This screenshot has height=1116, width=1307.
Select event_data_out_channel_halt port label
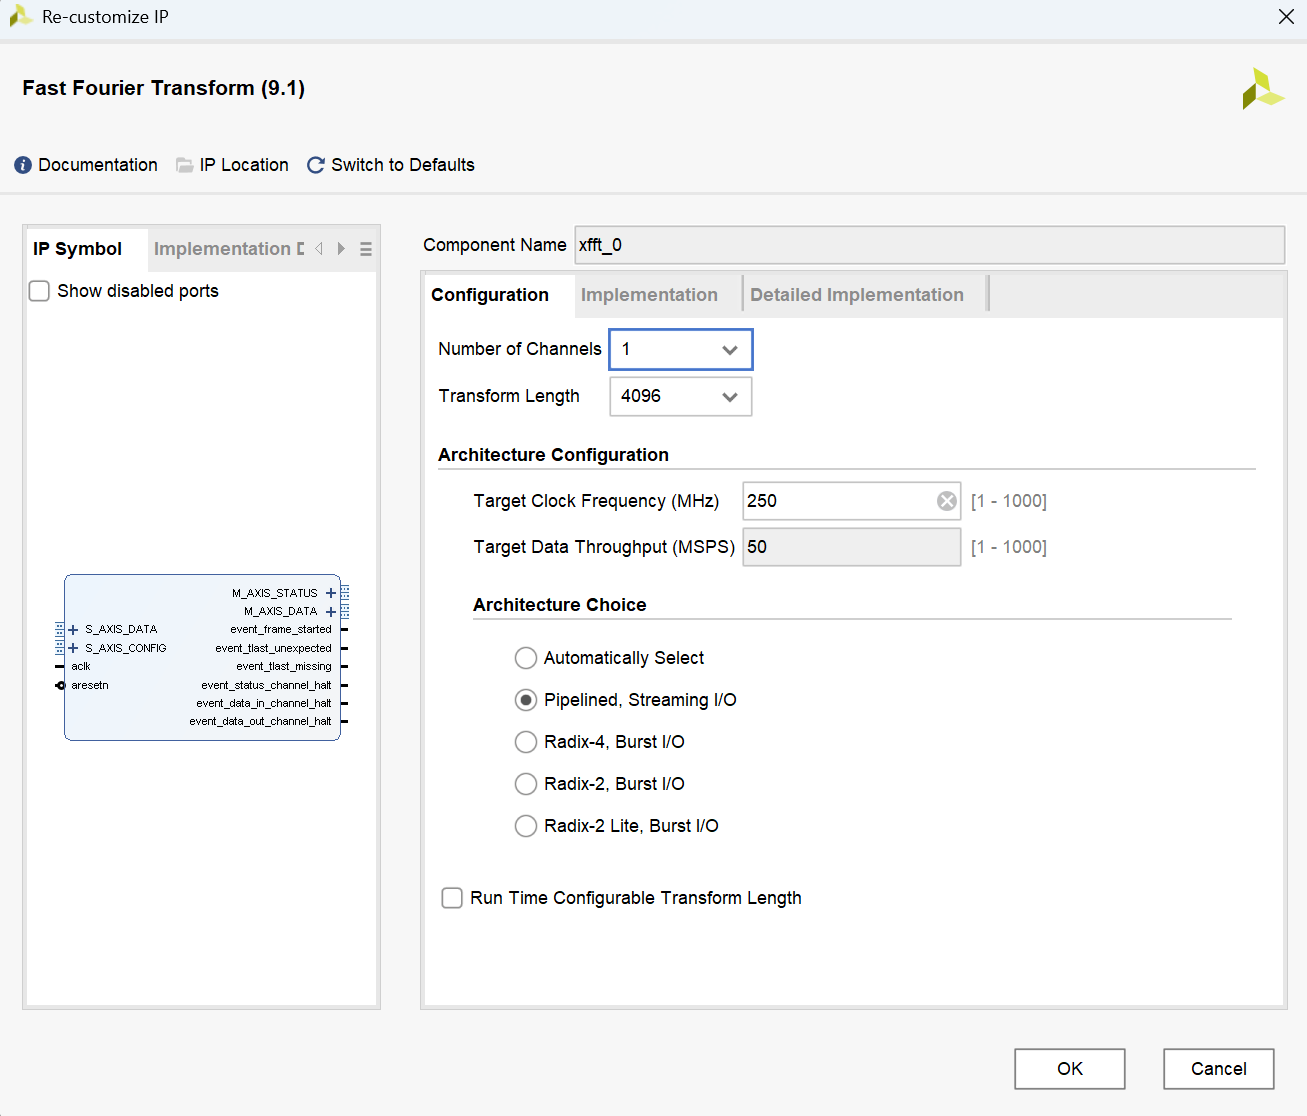coord(260,721)
